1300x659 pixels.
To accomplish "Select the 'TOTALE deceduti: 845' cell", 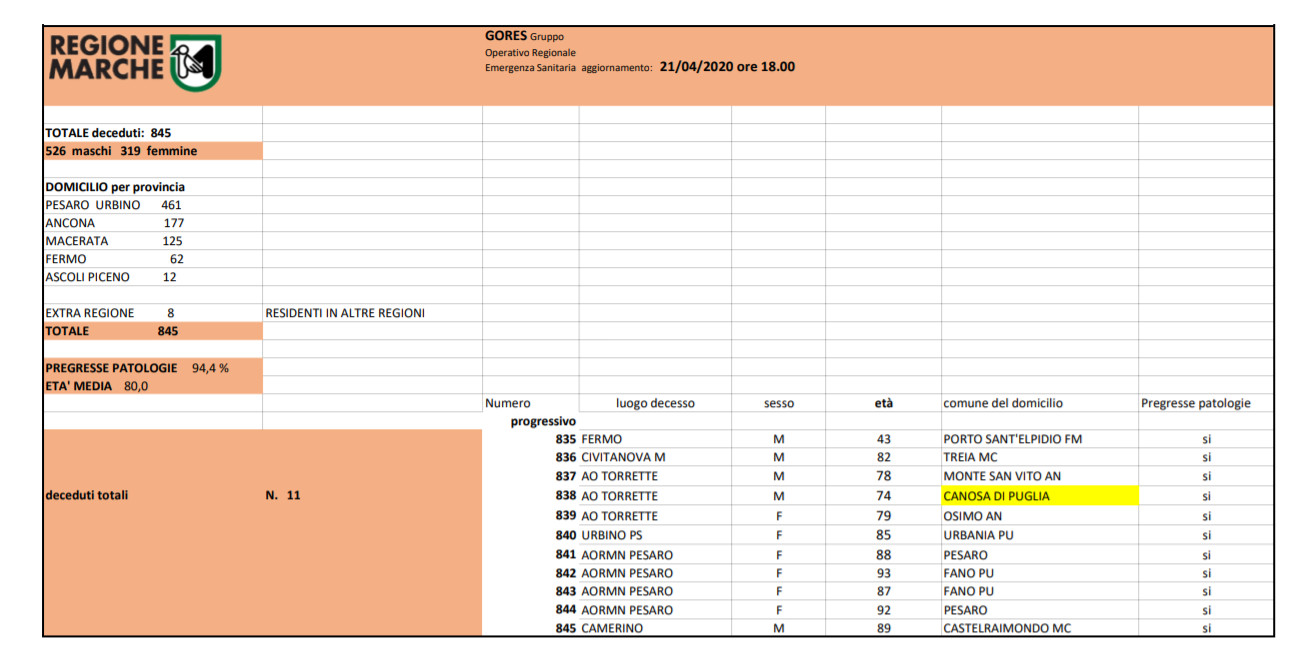I will click(x=153, y=133).
